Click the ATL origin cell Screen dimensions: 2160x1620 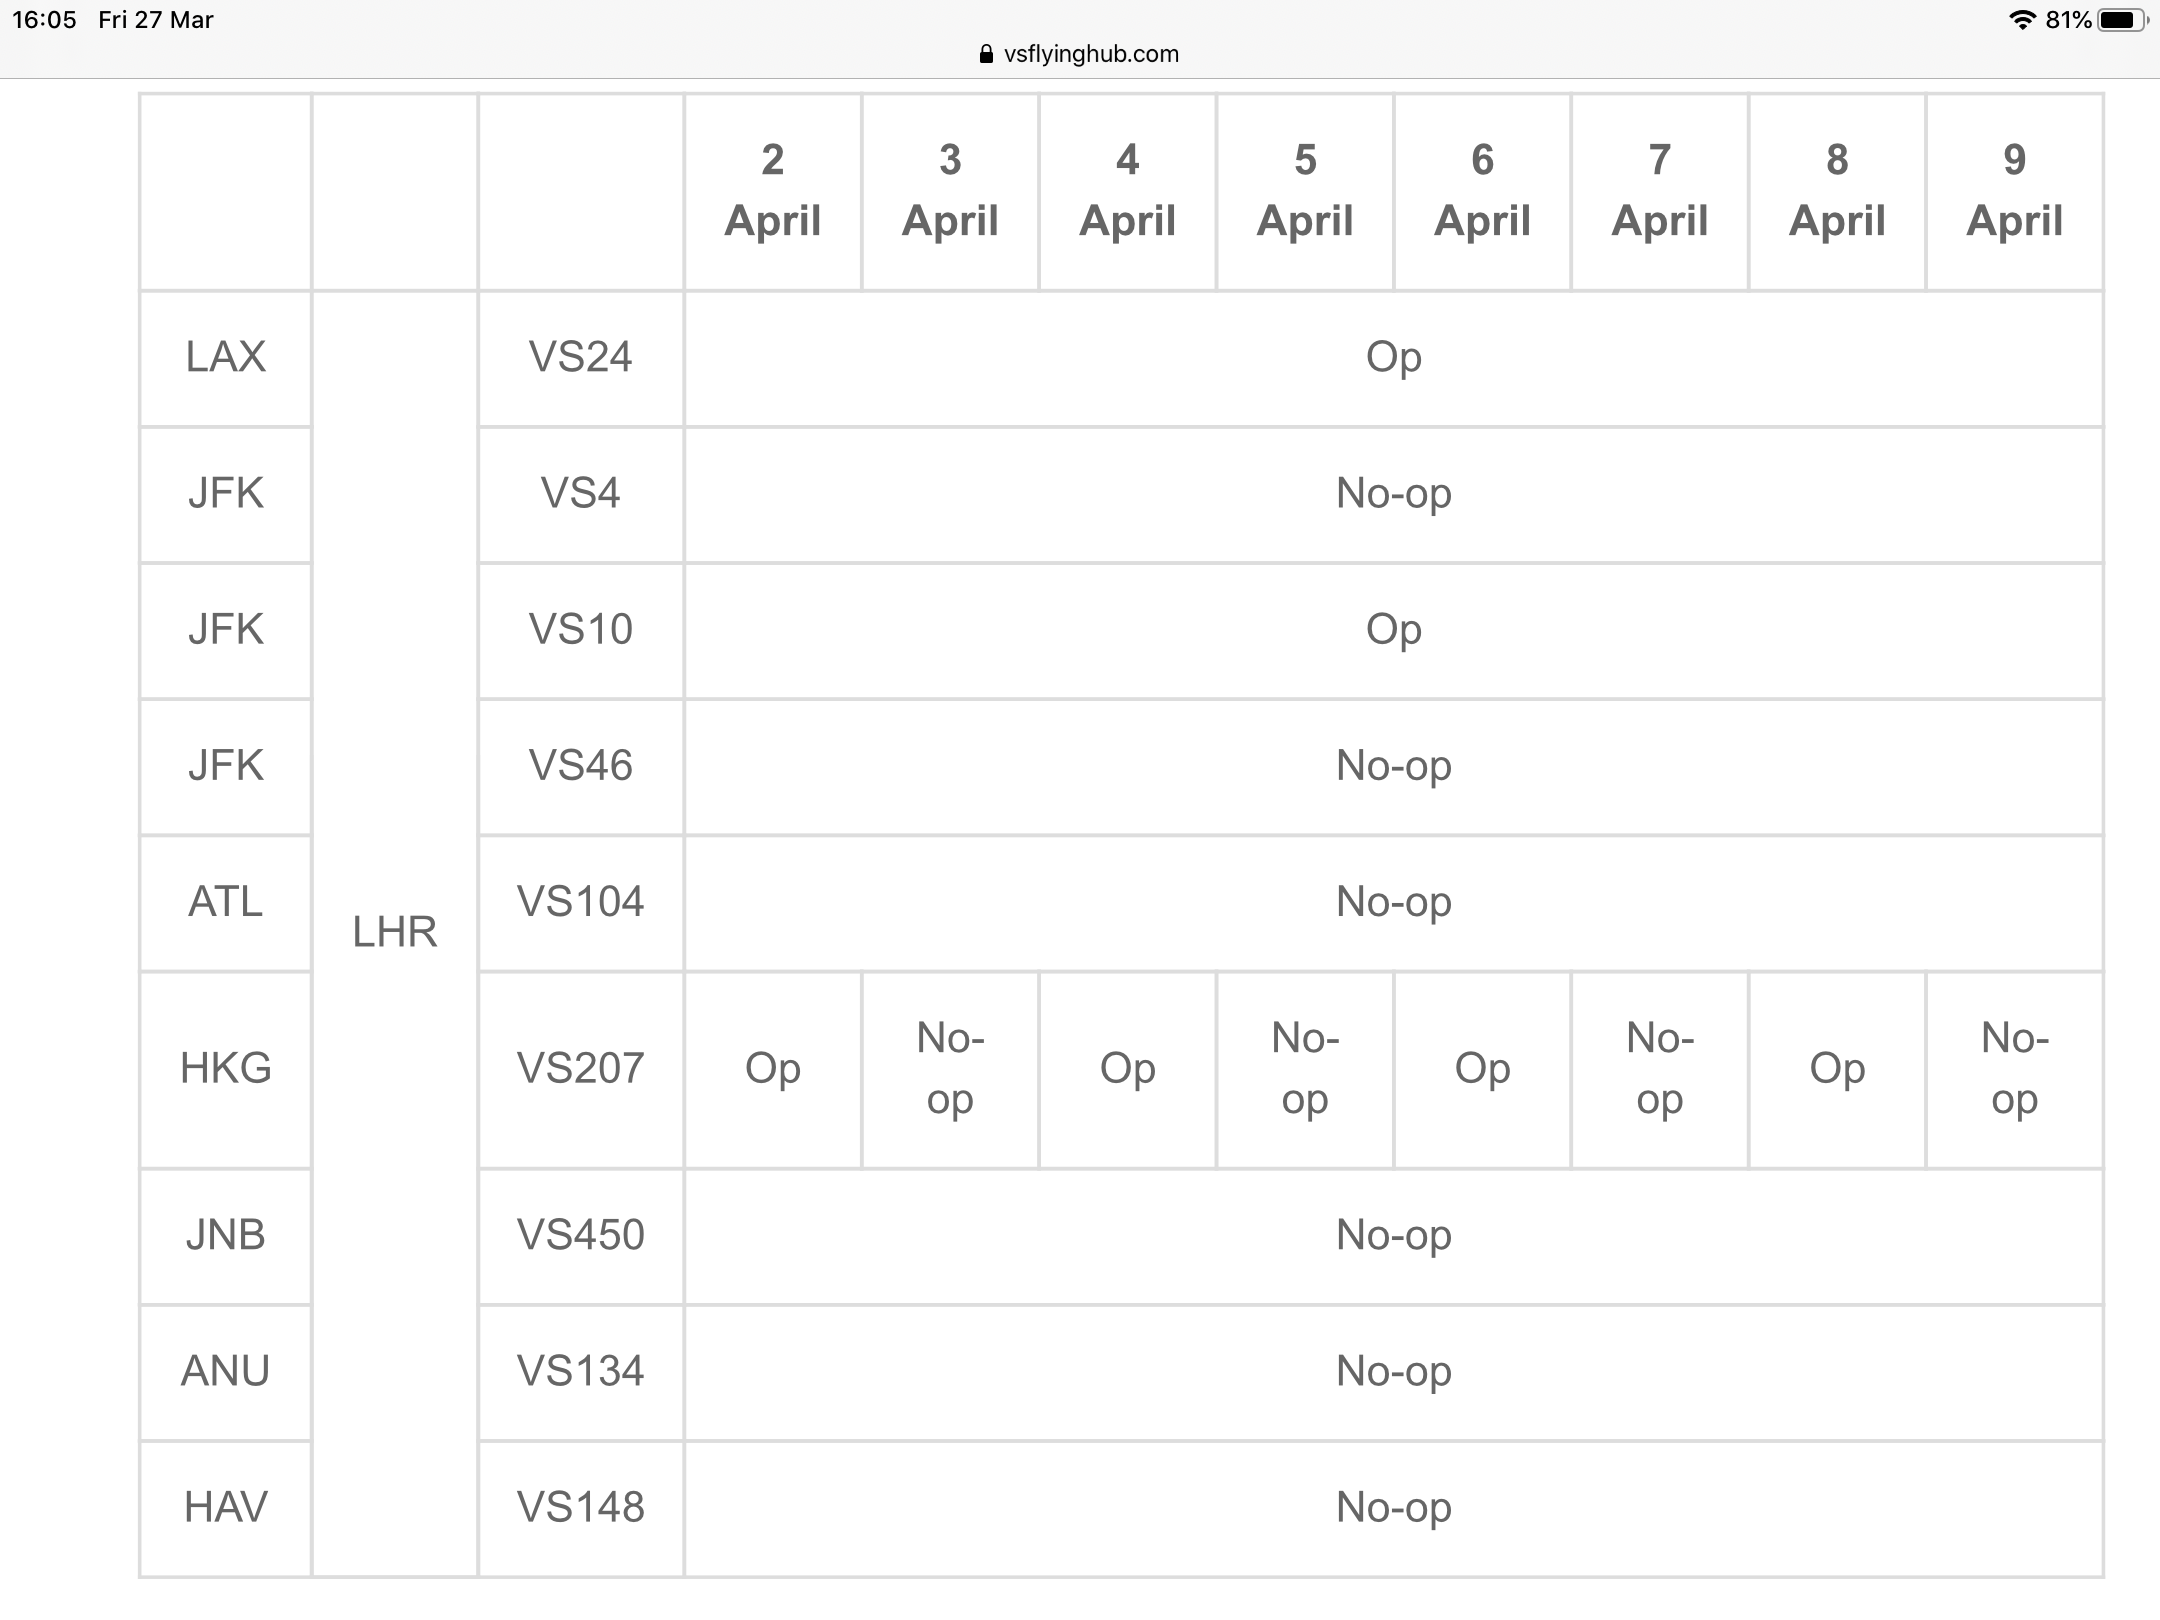click(226, 903)
